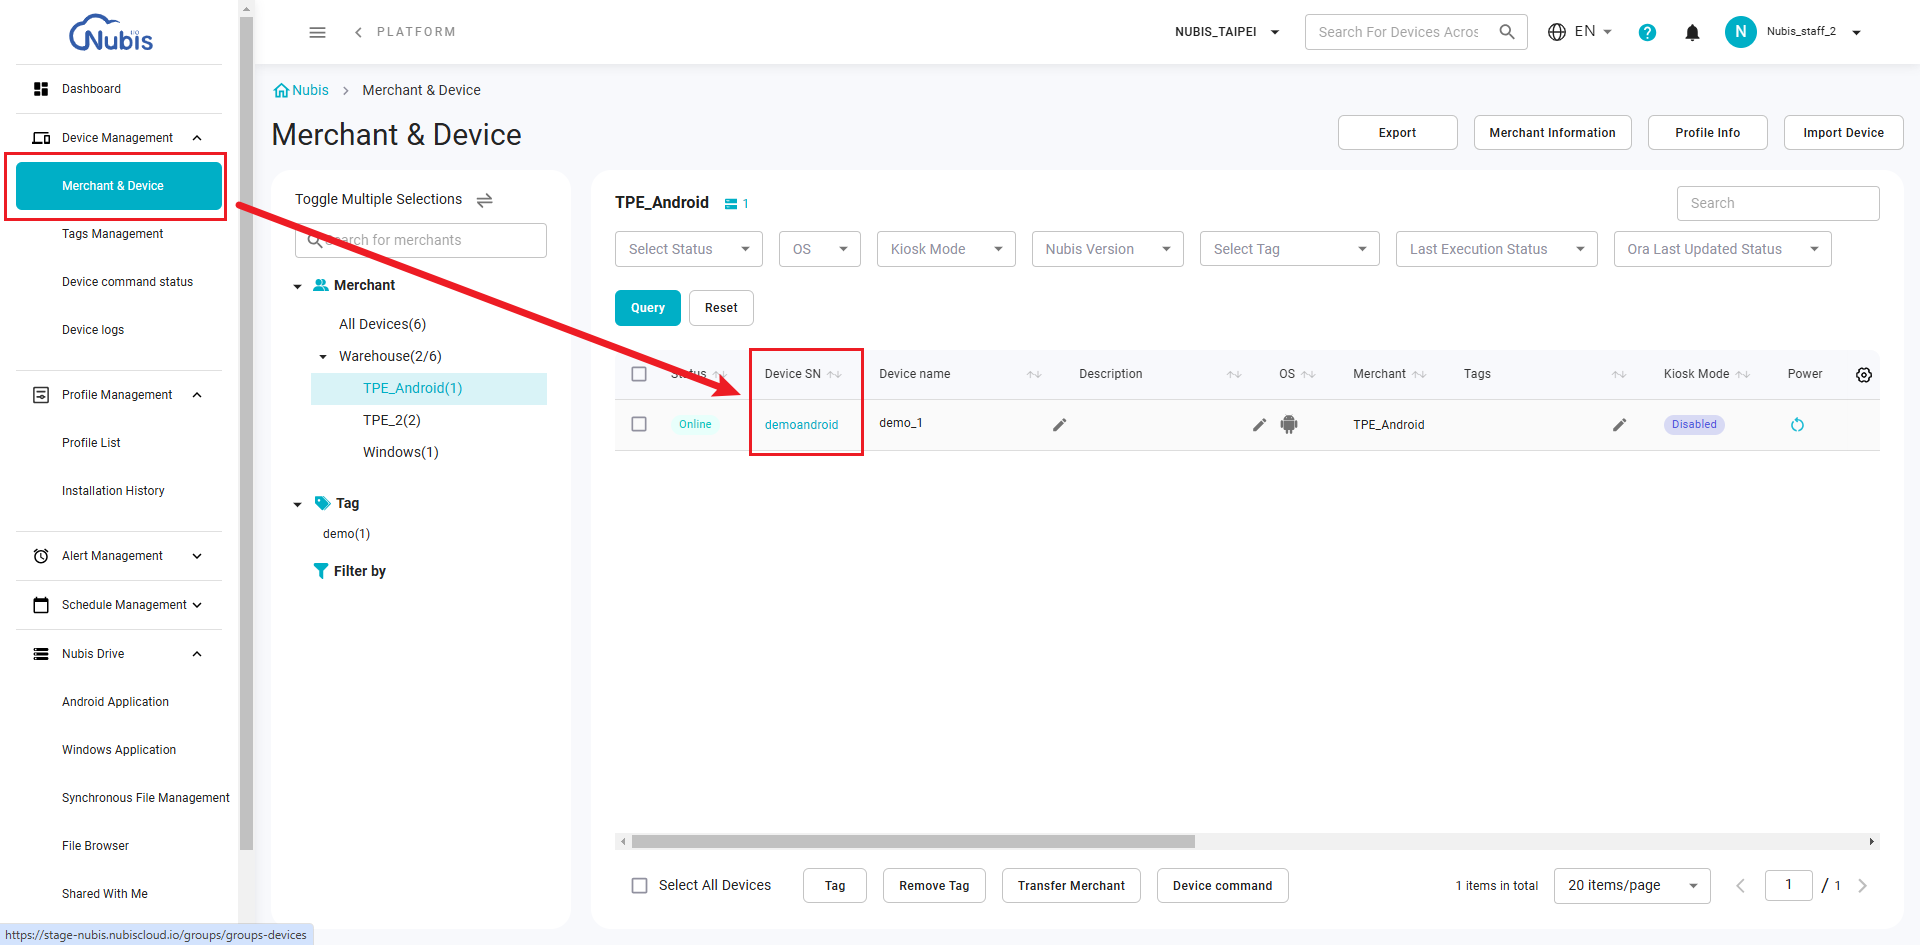
Task: Open Nubis Version dropdown
Action: click(x=1107, y=249)
